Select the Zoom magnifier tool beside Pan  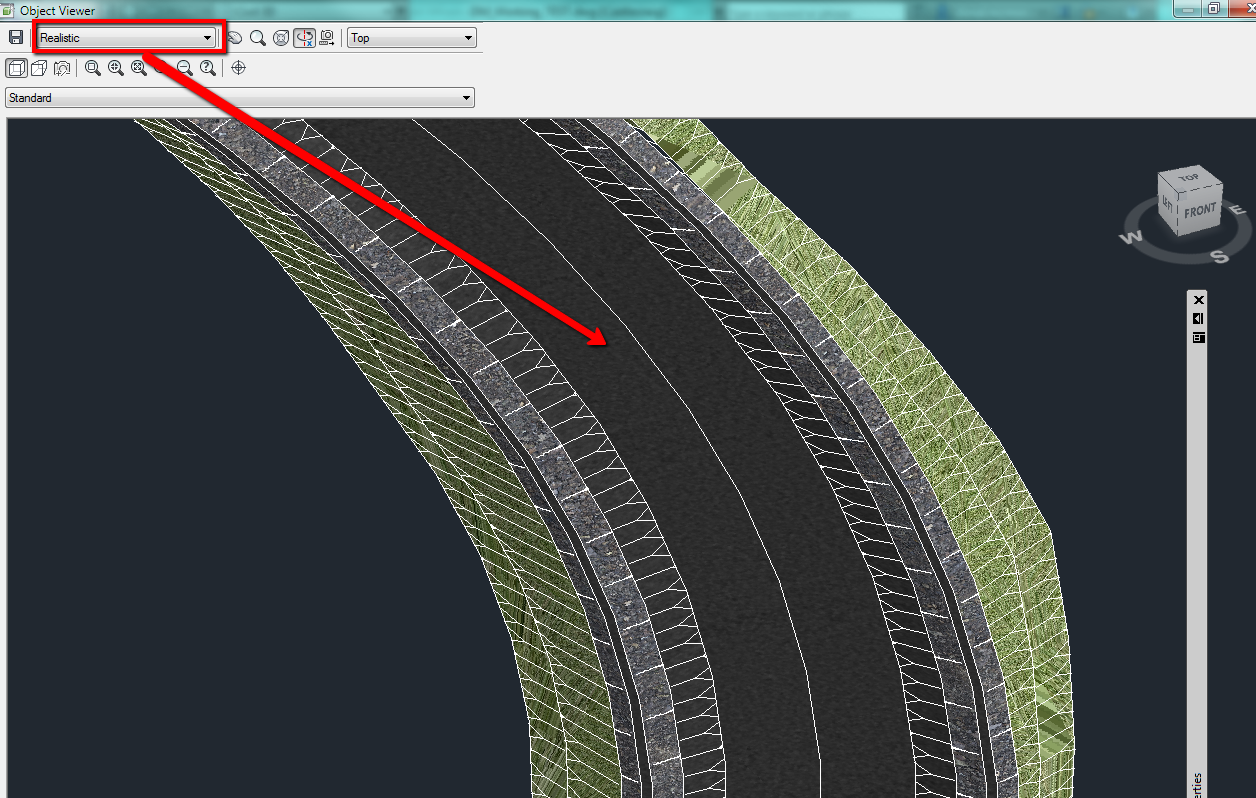(x=258, y=37)
